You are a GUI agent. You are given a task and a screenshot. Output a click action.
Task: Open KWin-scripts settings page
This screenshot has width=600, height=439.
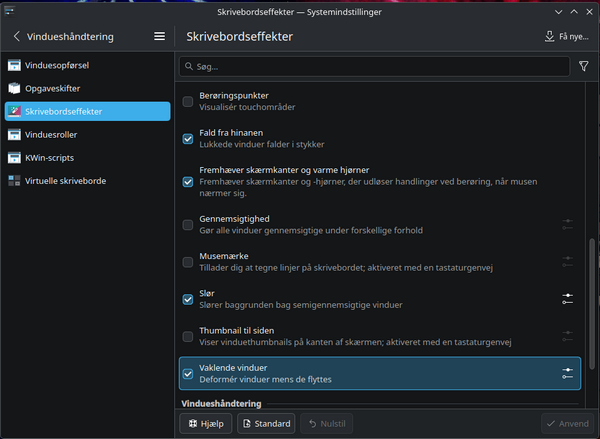point(48,158)
